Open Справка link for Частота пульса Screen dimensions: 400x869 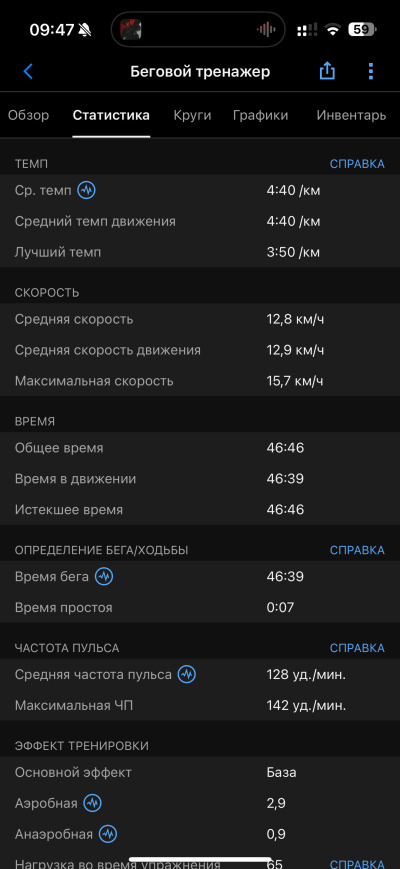357,648
